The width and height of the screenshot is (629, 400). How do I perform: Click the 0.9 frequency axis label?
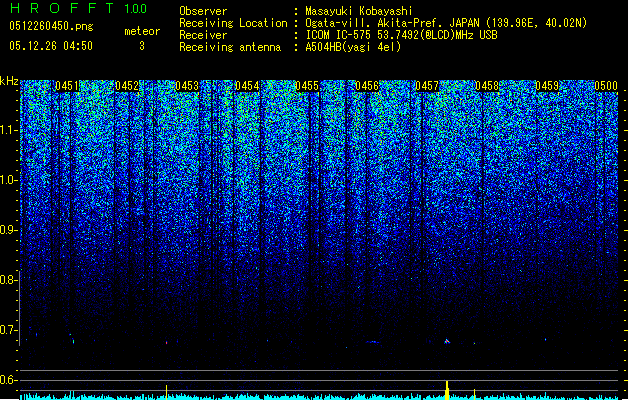point(9,230)
